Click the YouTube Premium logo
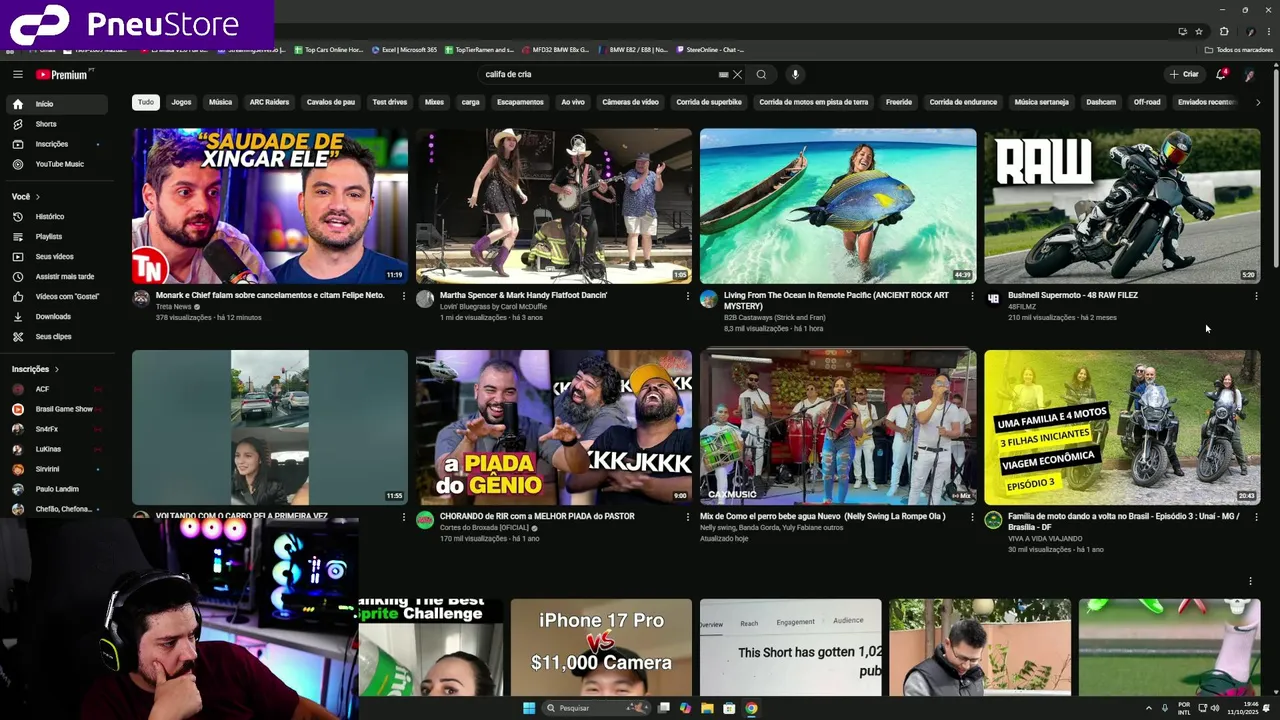This screenshot has height=720, width=1280. click(x=62, y=74)
